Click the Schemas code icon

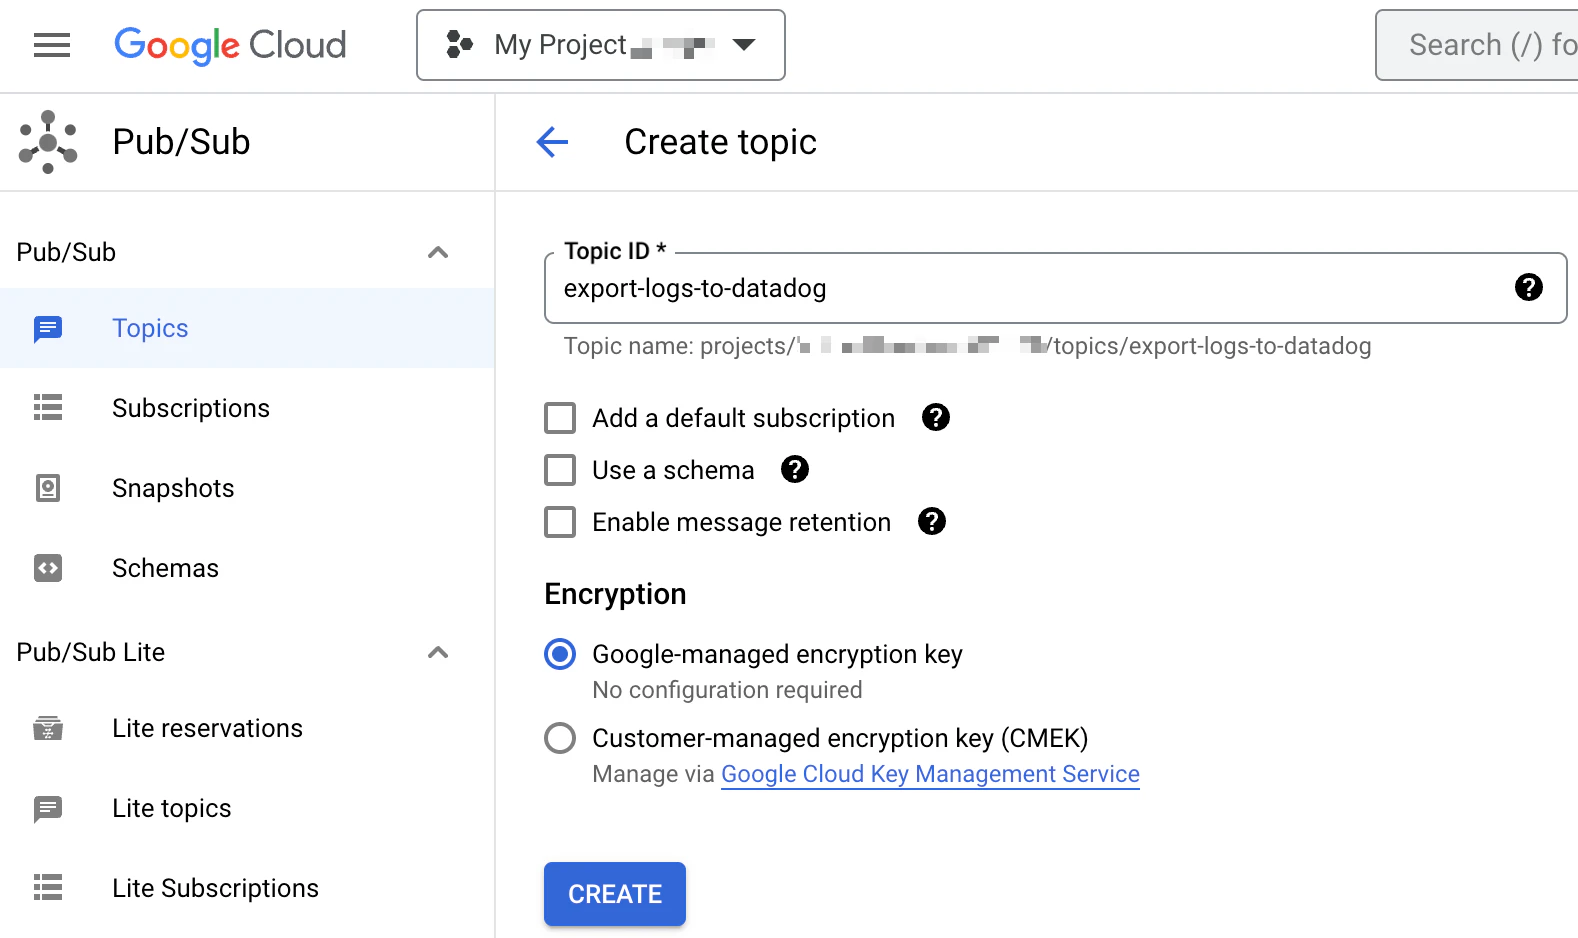48,568
